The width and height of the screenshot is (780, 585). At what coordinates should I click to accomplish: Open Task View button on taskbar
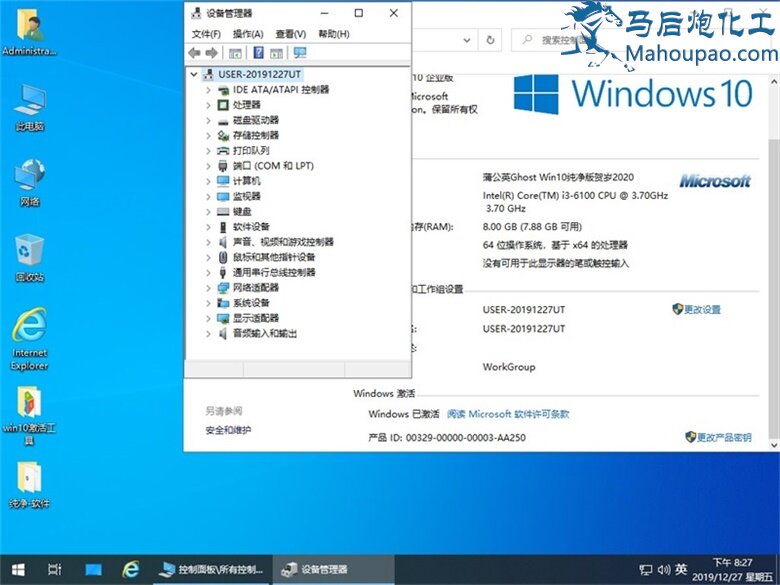(x=55, y=569)
